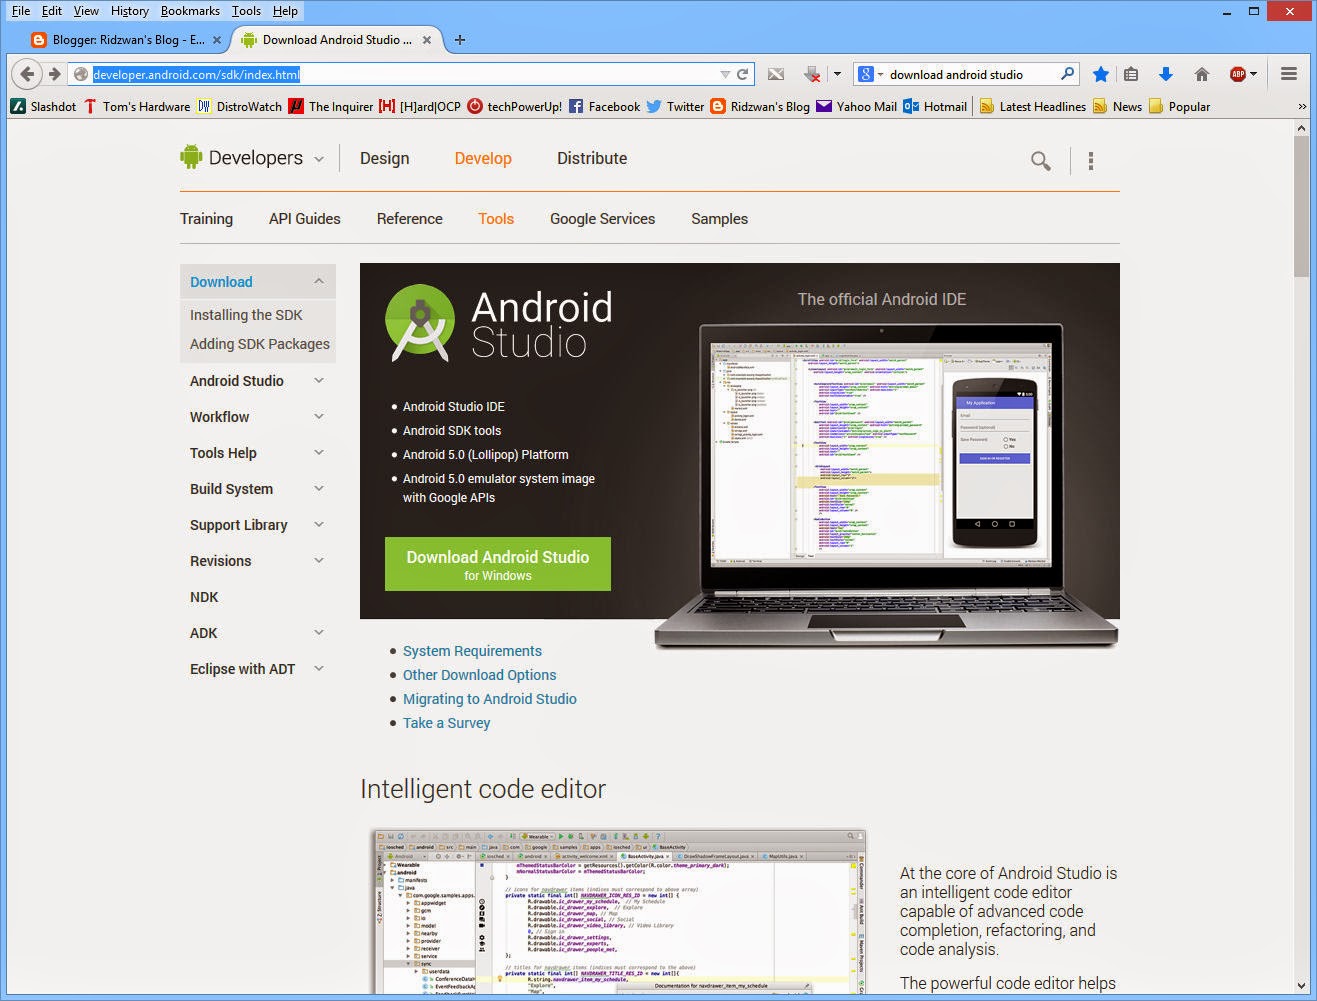The image size is (1317, 1001).
Task: Collapse the Download sidebar section
Action: tap(319, 282)
